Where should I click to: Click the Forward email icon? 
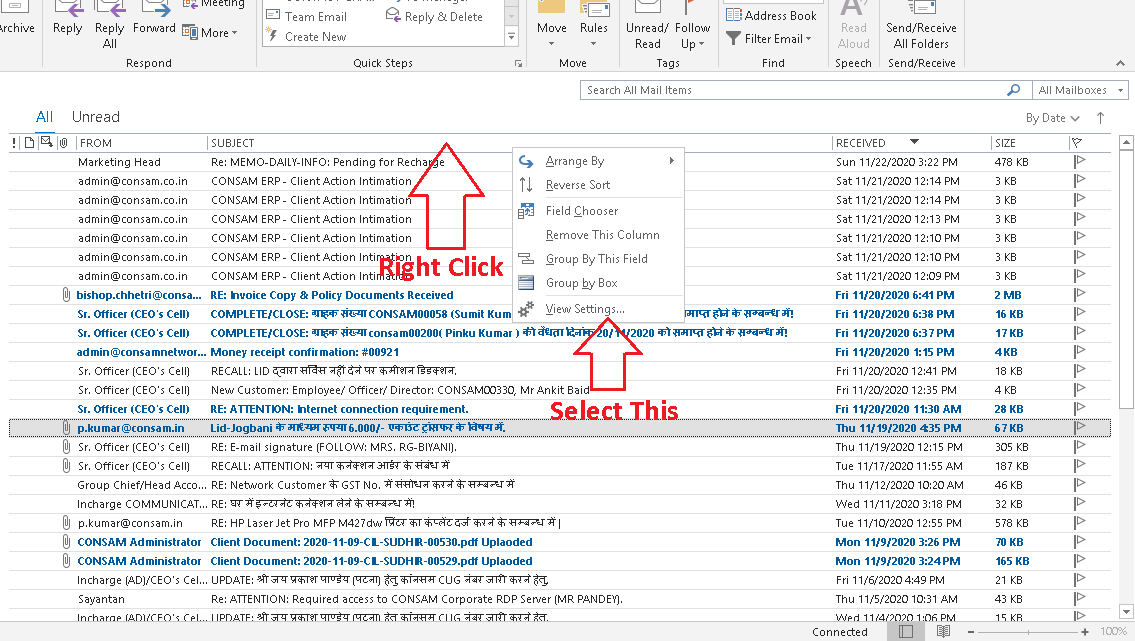coord(154,20)
